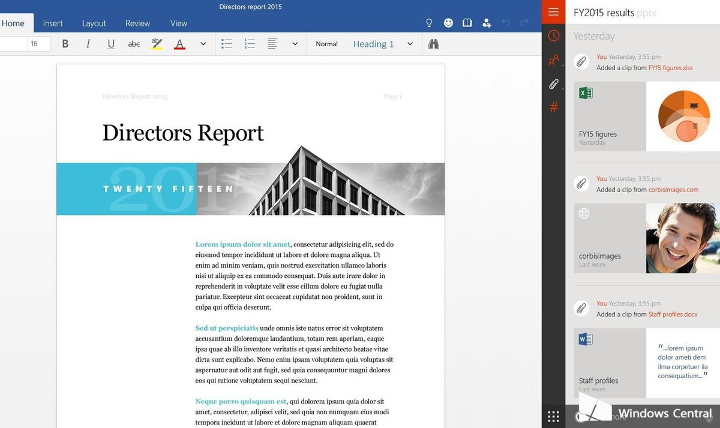Select the hashtag icon in the sidebar
720x428 pixels.
[553, 107]
